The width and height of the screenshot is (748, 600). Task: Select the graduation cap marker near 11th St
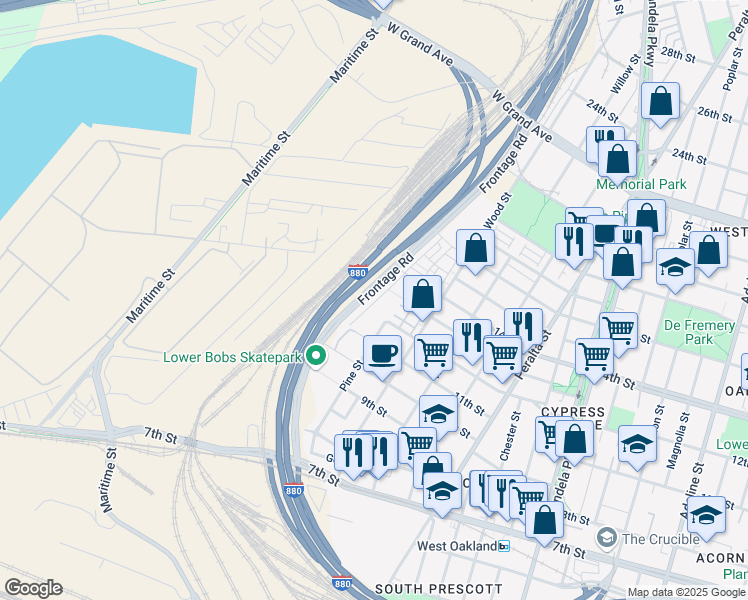click(438, 415)
